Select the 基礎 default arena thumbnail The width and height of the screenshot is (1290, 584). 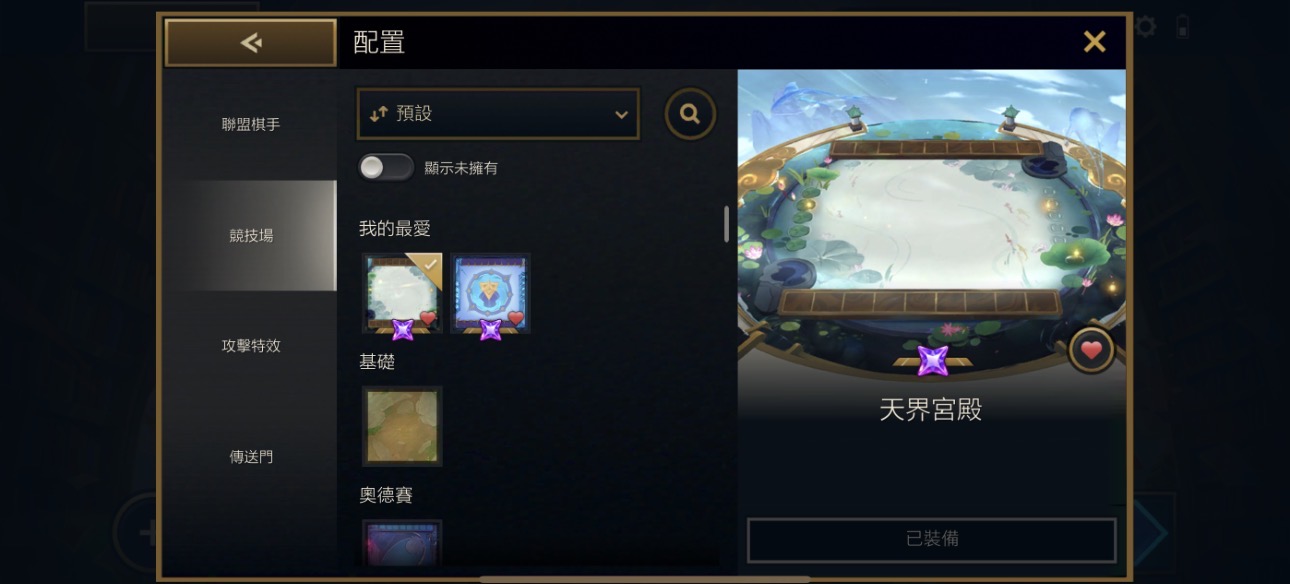[x=402, y=427]
